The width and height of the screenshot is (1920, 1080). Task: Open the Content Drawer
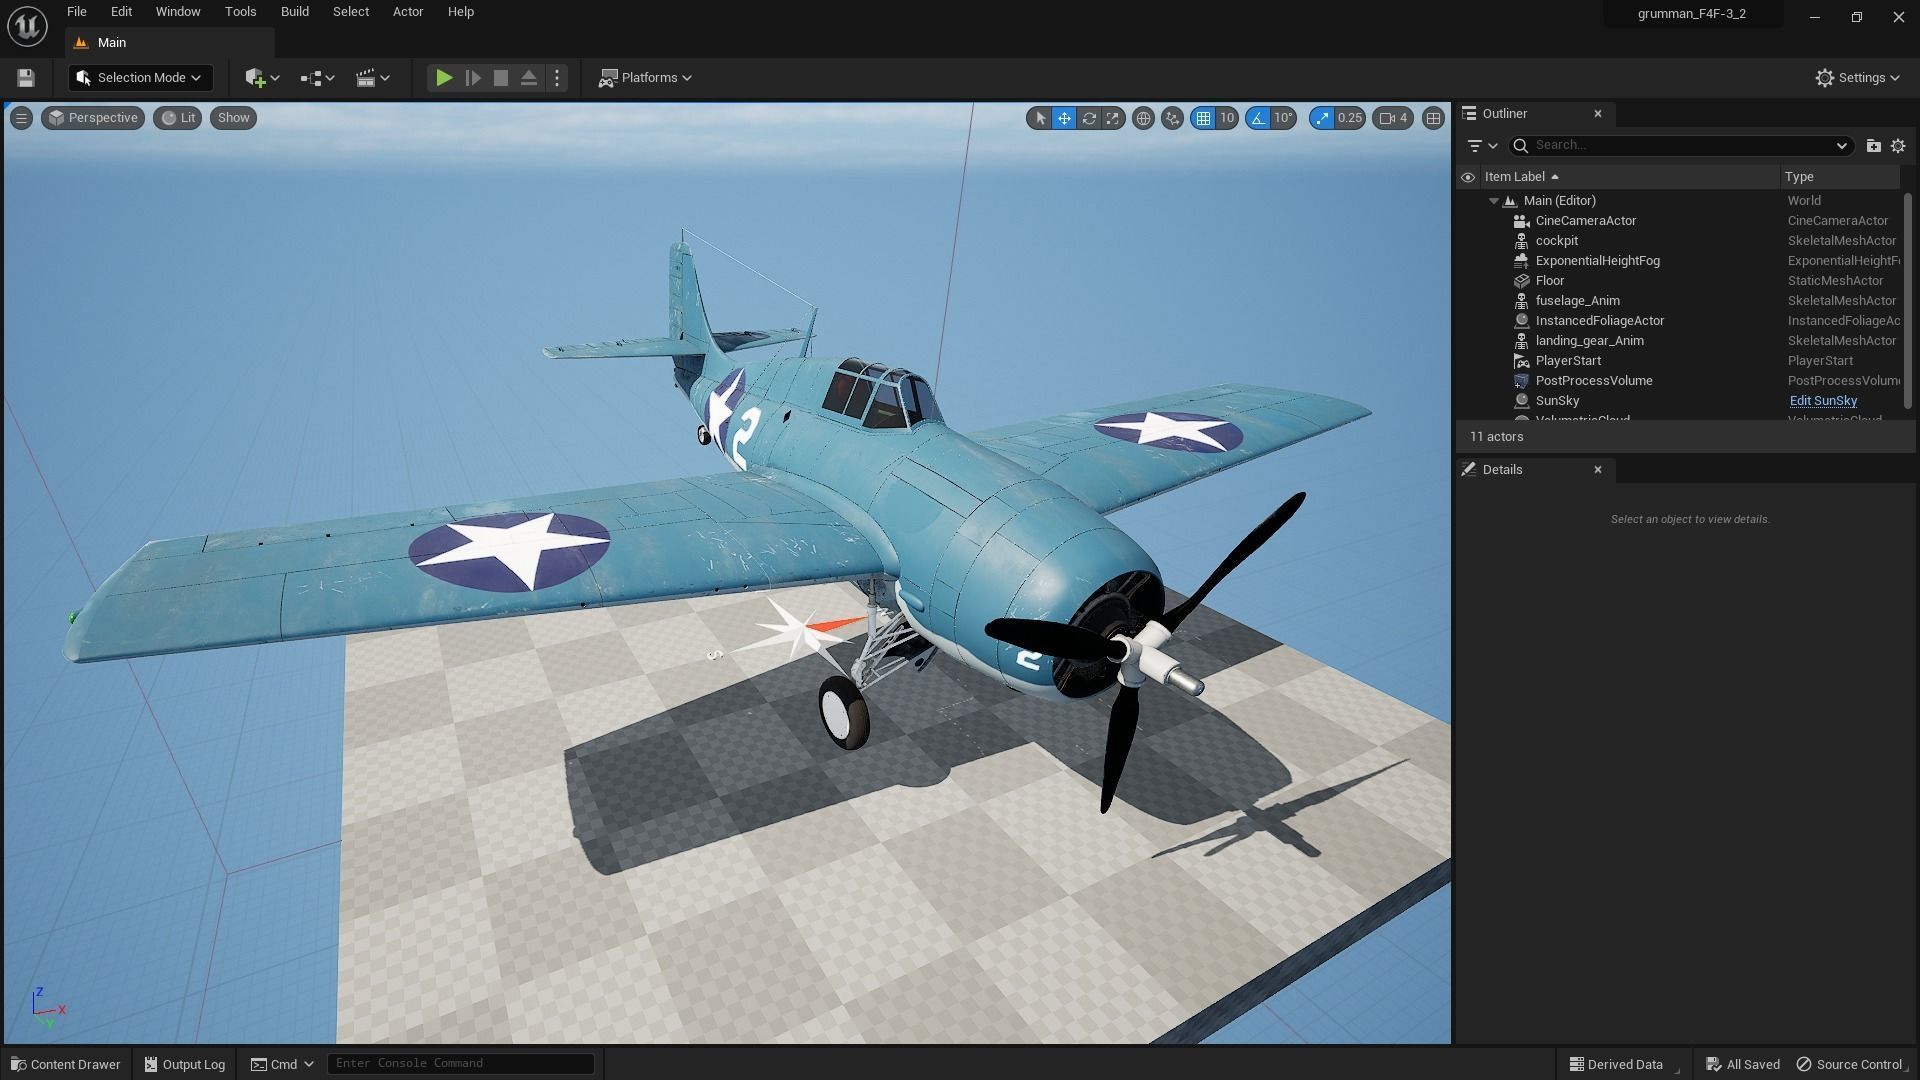click(x=66, y=1064)
